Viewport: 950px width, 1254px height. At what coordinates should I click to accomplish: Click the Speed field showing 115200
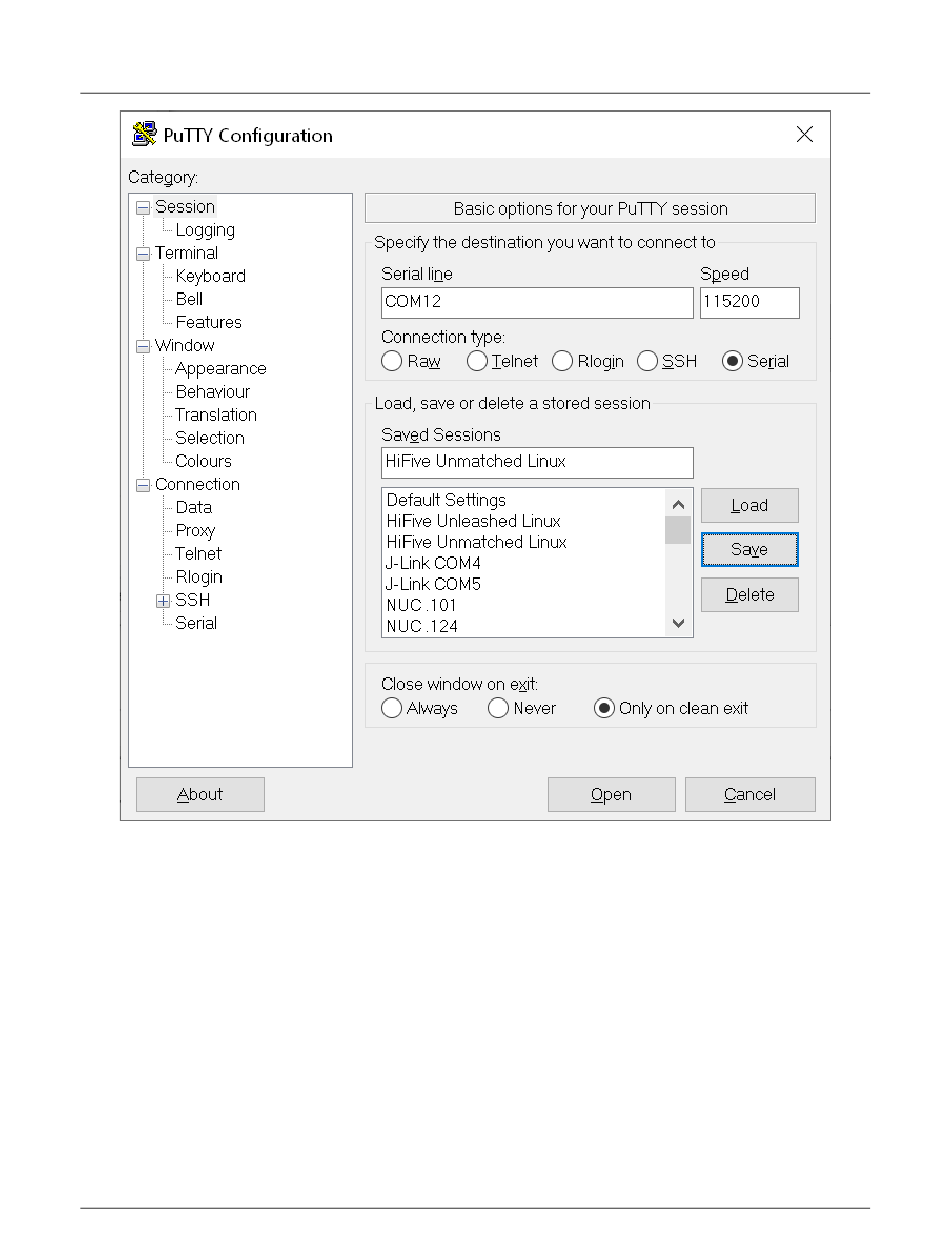(x=750, y=302)
